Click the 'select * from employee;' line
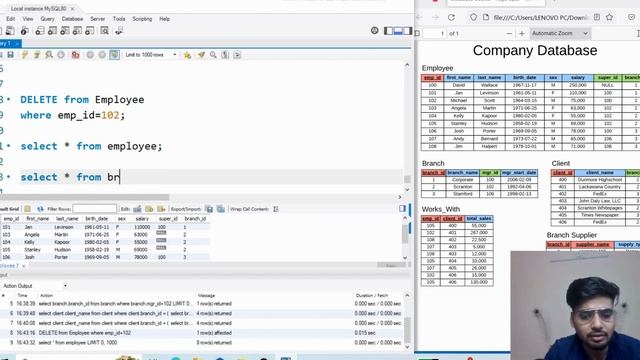 click(x=91, y=146)
